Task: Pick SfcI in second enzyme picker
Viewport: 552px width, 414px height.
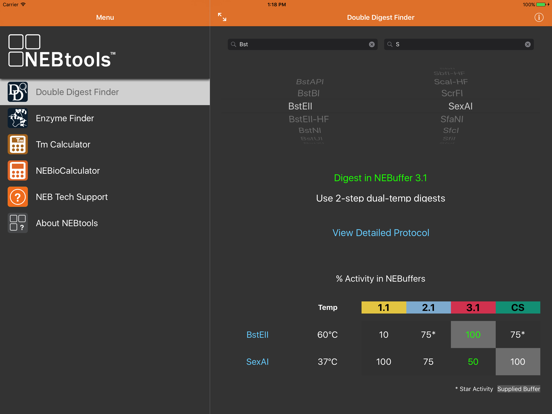Action: coord(451,130)
